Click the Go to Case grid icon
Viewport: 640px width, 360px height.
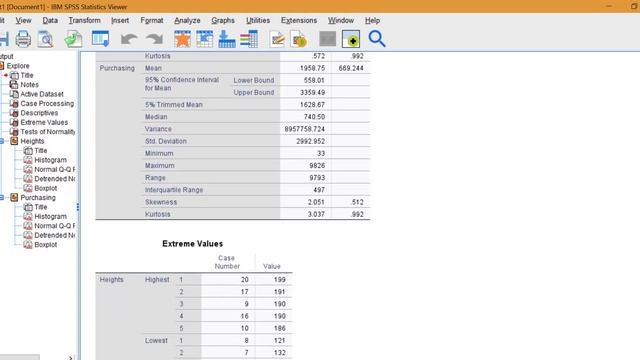point(204,39)
